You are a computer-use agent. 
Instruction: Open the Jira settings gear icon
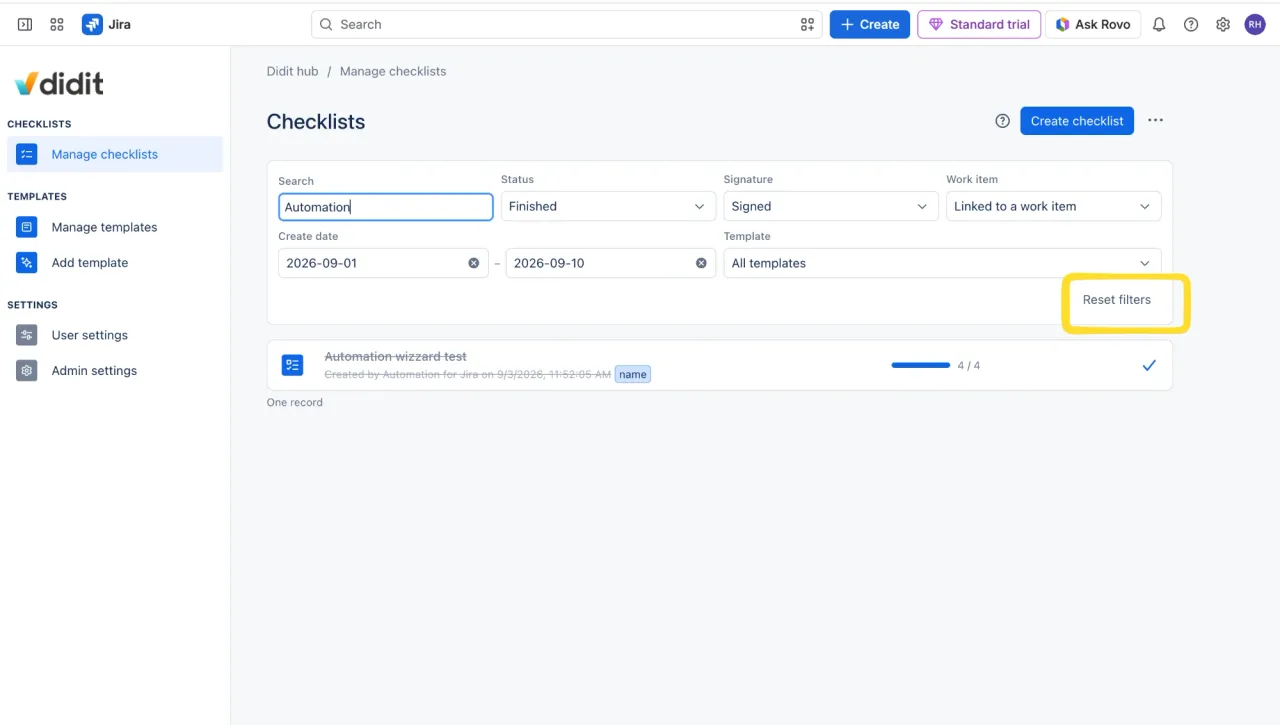point(1223,24)
